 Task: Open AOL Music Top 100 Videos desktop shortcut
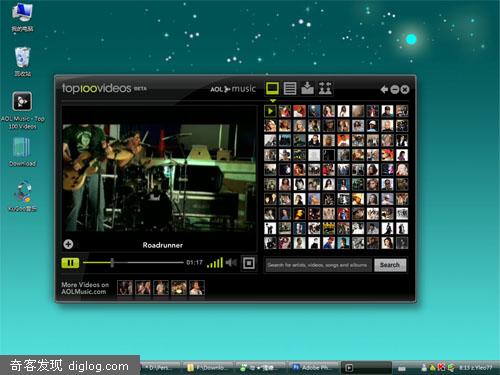22,110
